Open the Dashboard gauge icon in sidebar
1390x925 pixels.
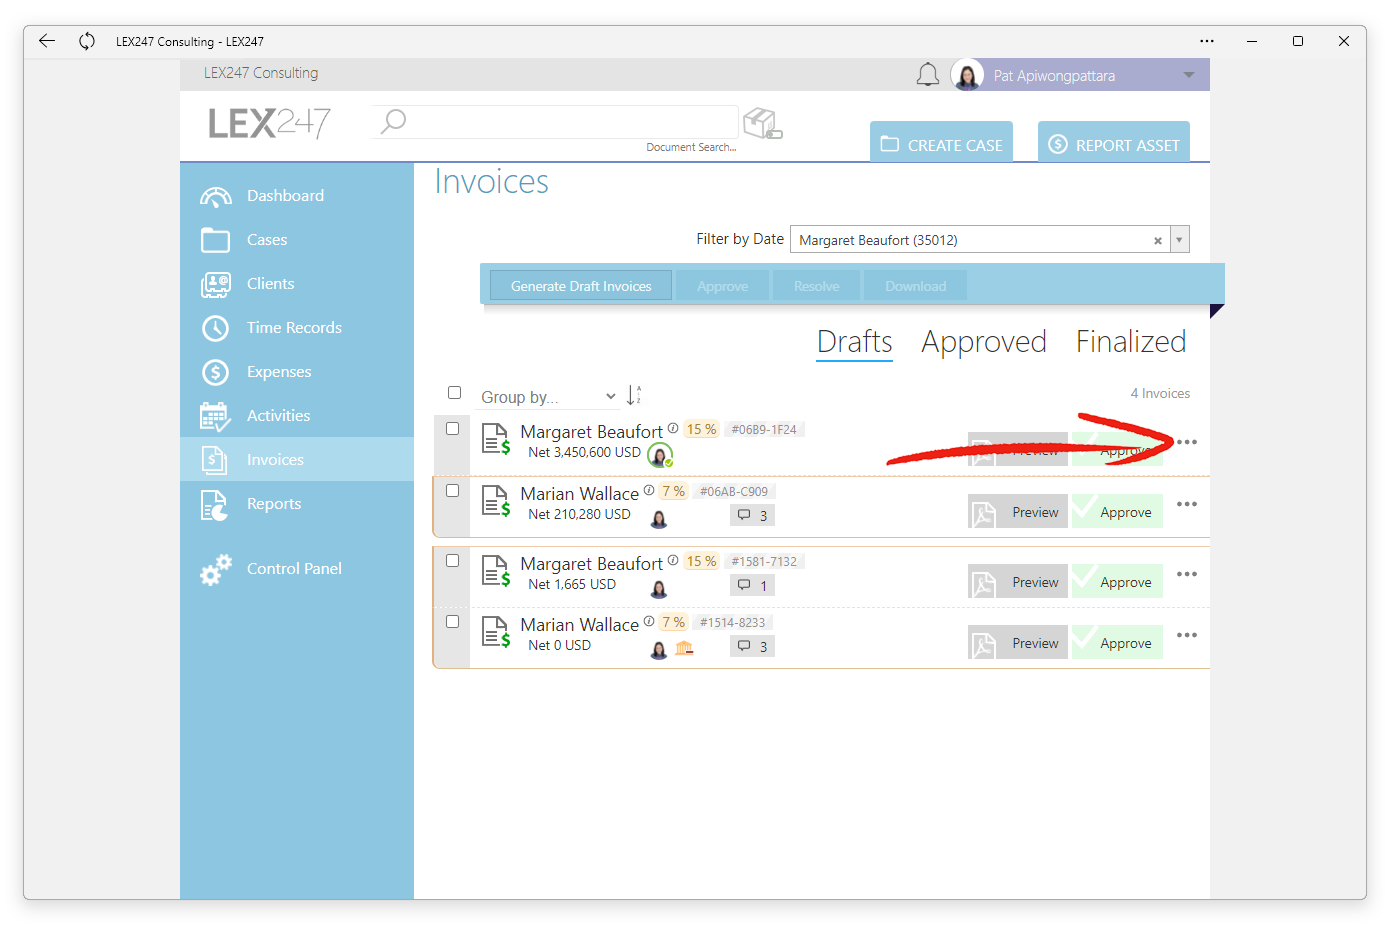216,197
